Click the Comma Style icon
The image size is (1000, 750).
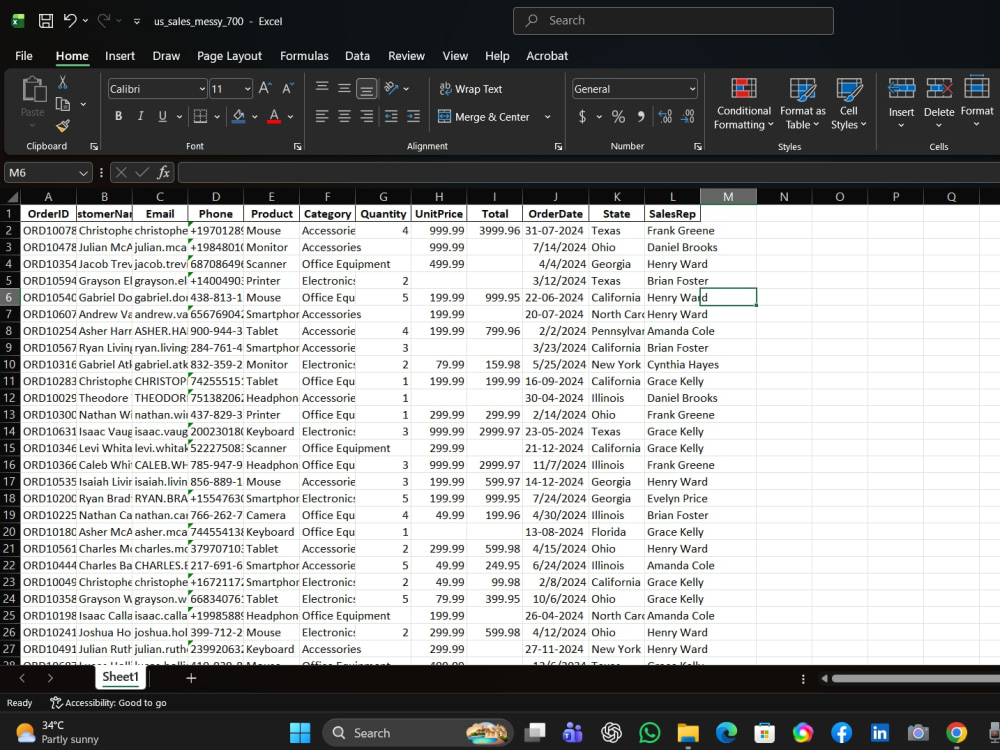(x=641, y=117)
